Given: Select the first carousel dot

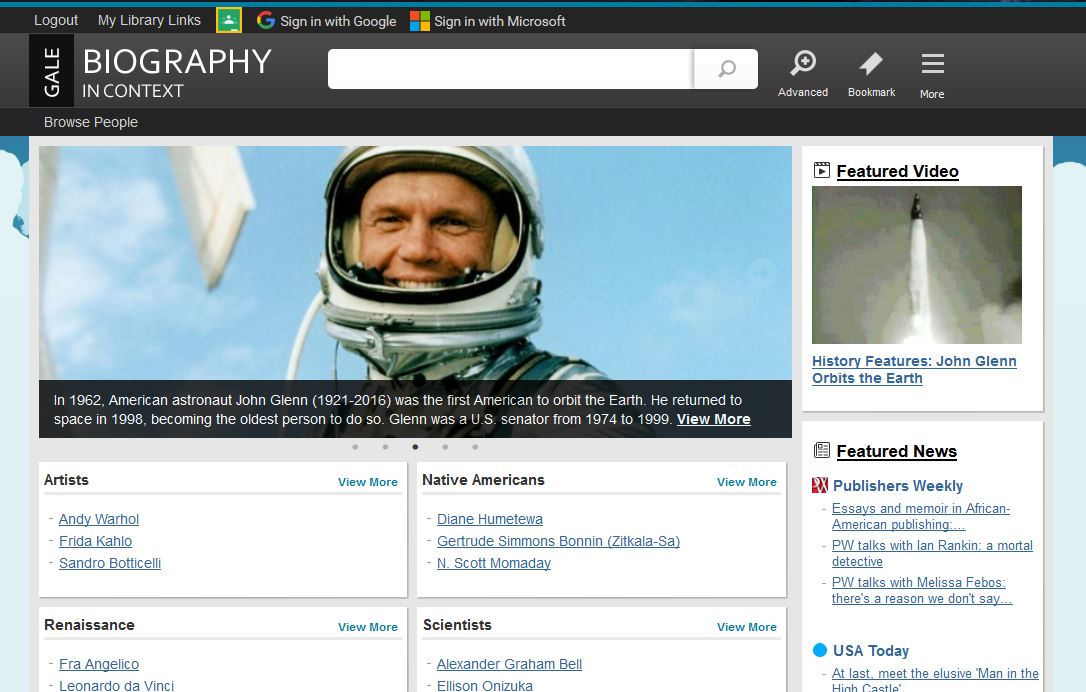Looking at the screenshot, I should tap(355, 447).
